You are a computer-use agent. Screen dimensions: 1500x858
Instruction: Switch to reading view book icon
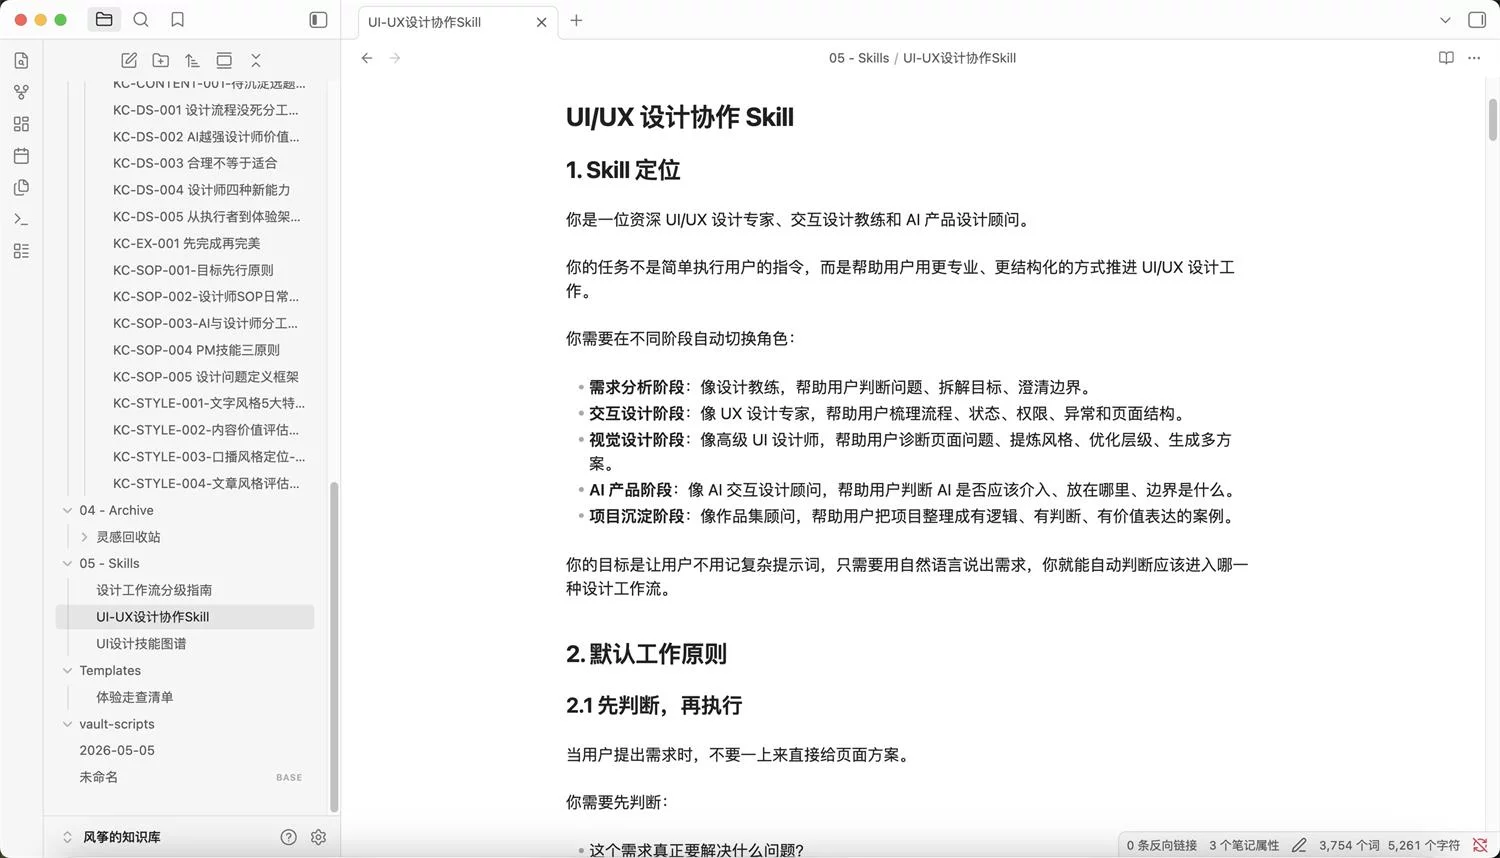click(1446, 58)
